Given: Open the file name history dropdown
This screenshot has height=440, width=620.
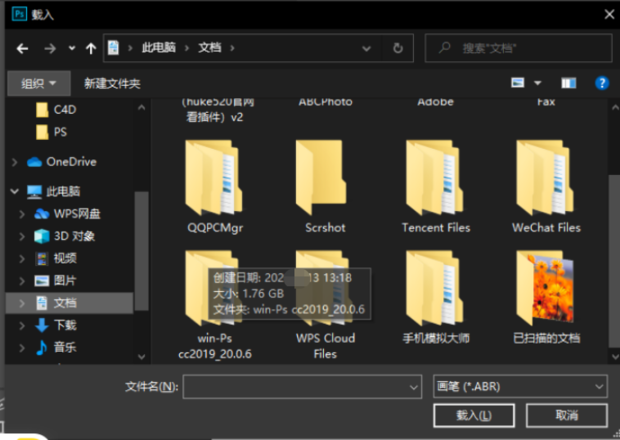Looking at the screenshot, I should pos(414,387).
